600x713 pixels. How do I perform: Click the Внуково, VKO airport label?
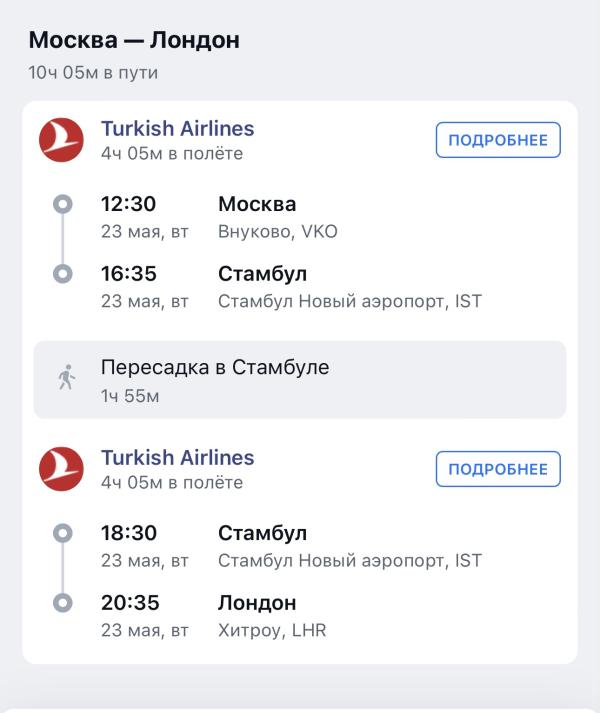pos(277,232)
